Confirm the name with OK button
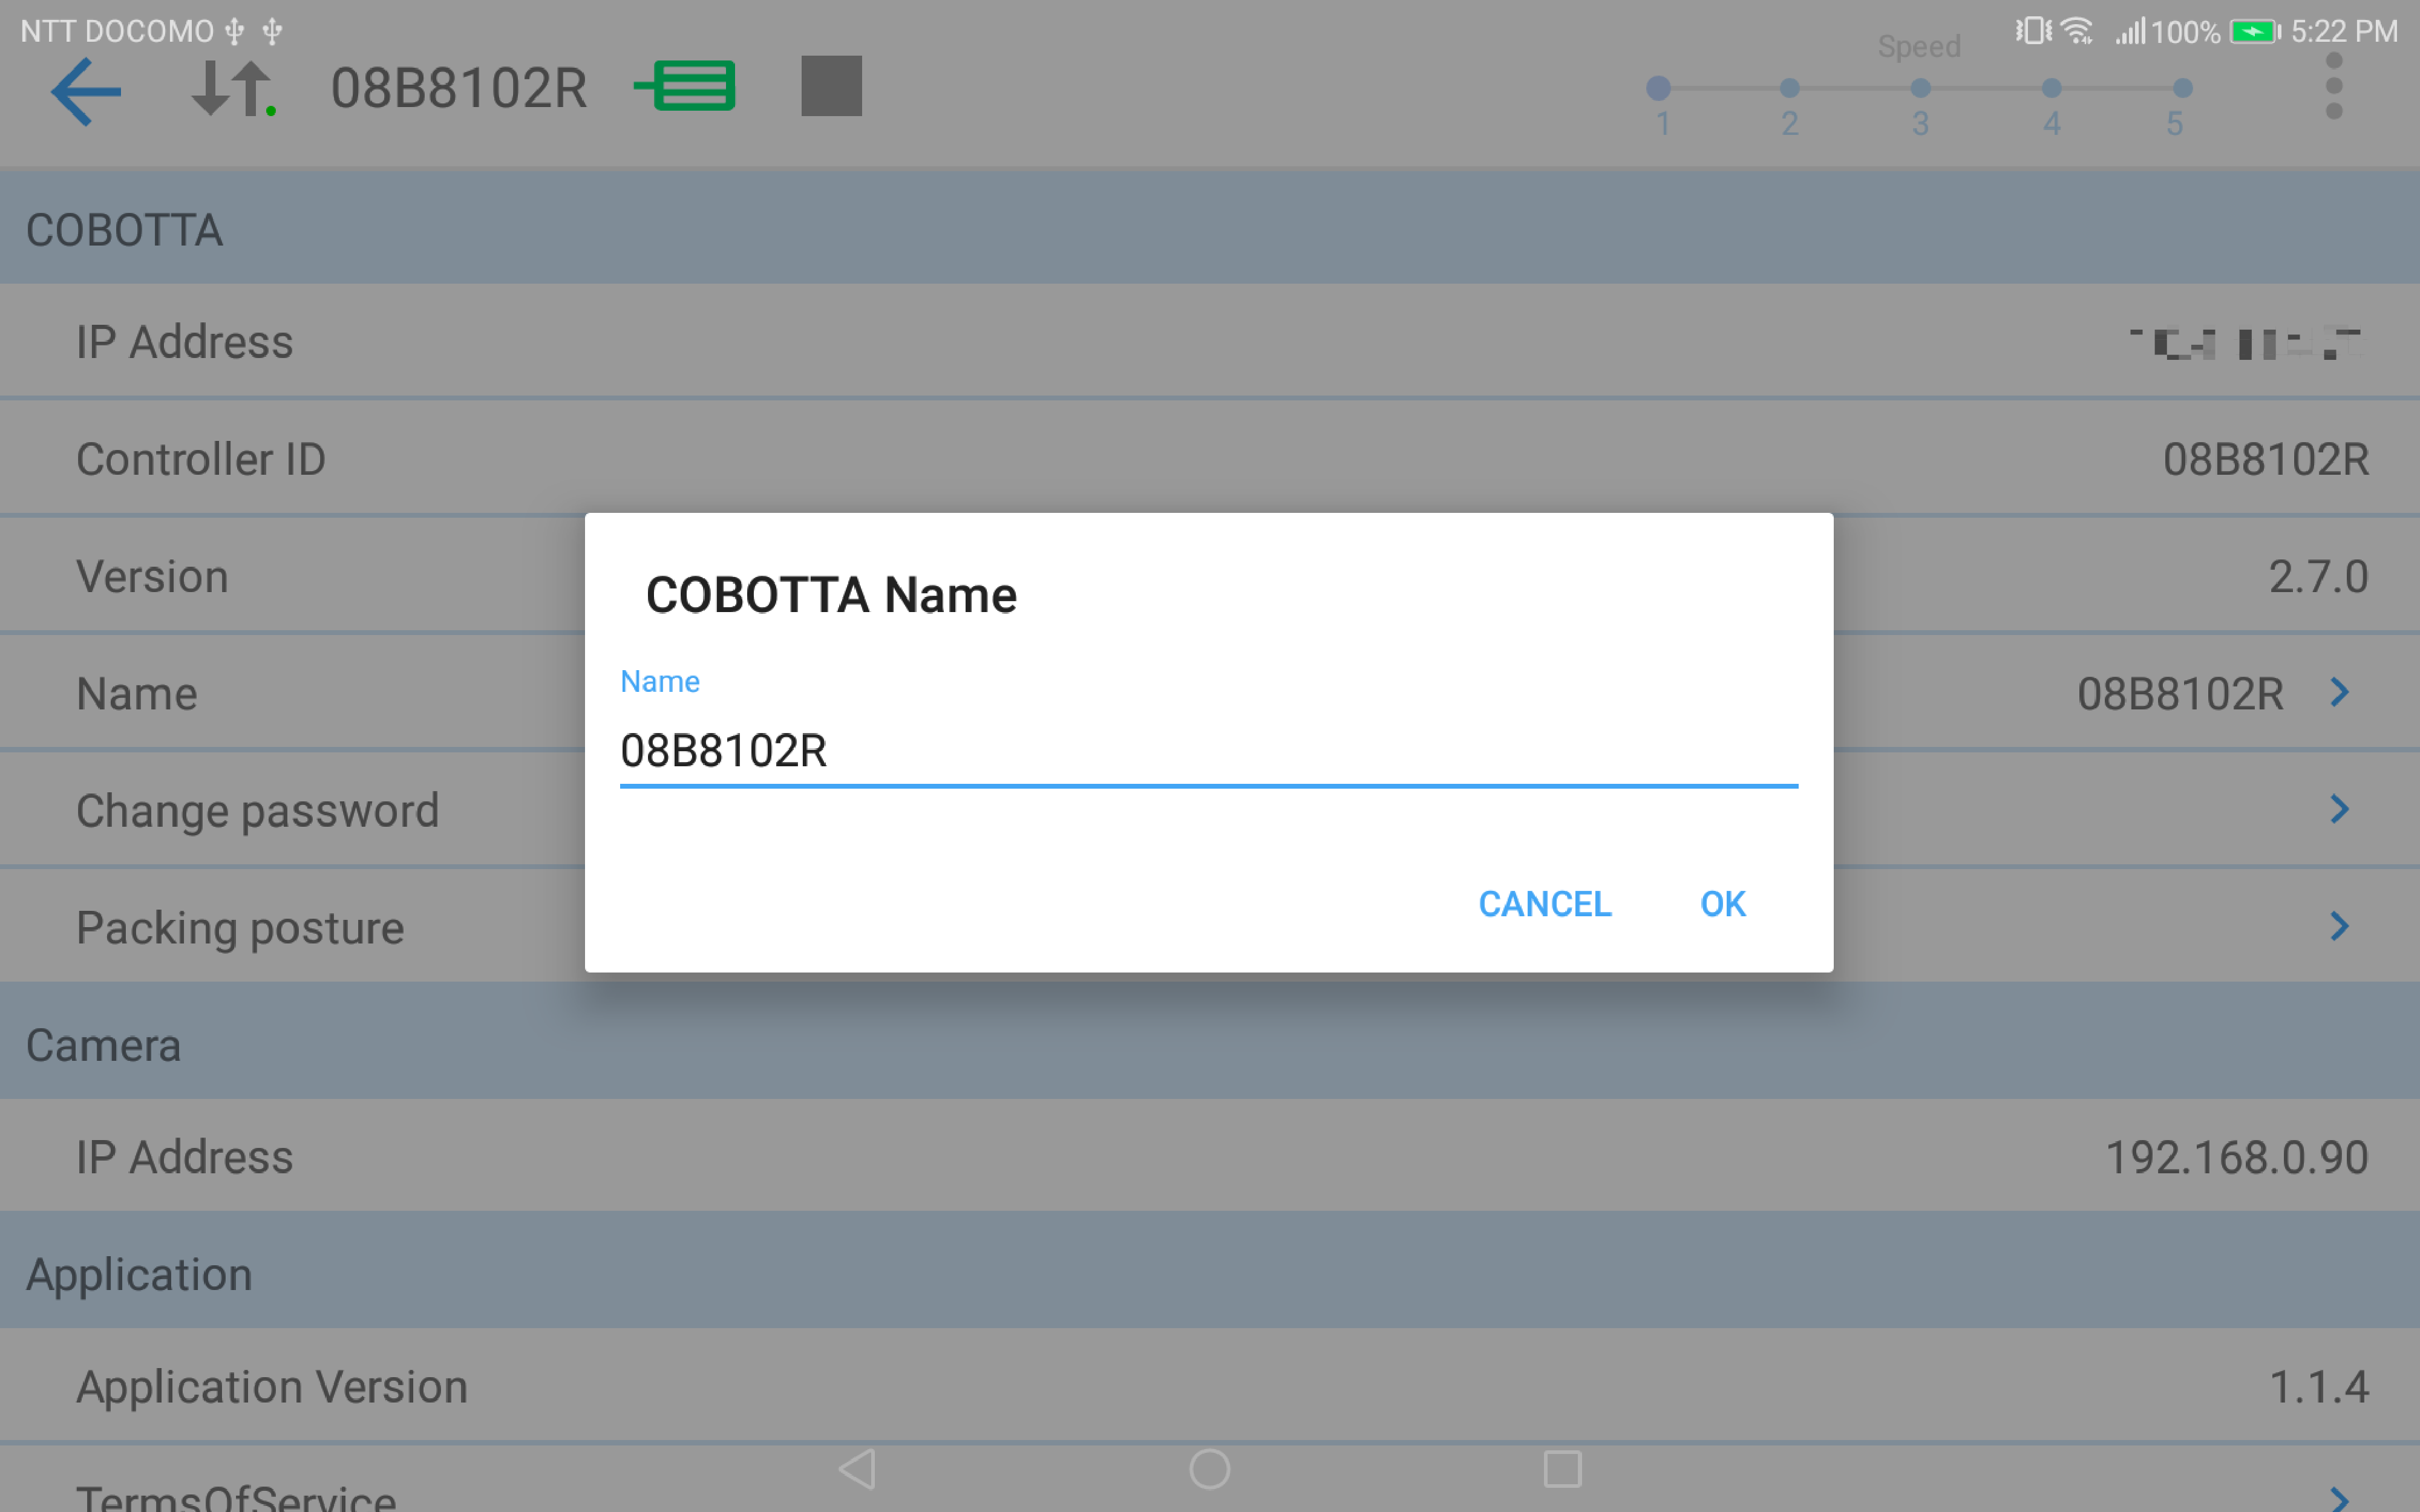2420x1512 pixels. click(x=1722, y=904)
